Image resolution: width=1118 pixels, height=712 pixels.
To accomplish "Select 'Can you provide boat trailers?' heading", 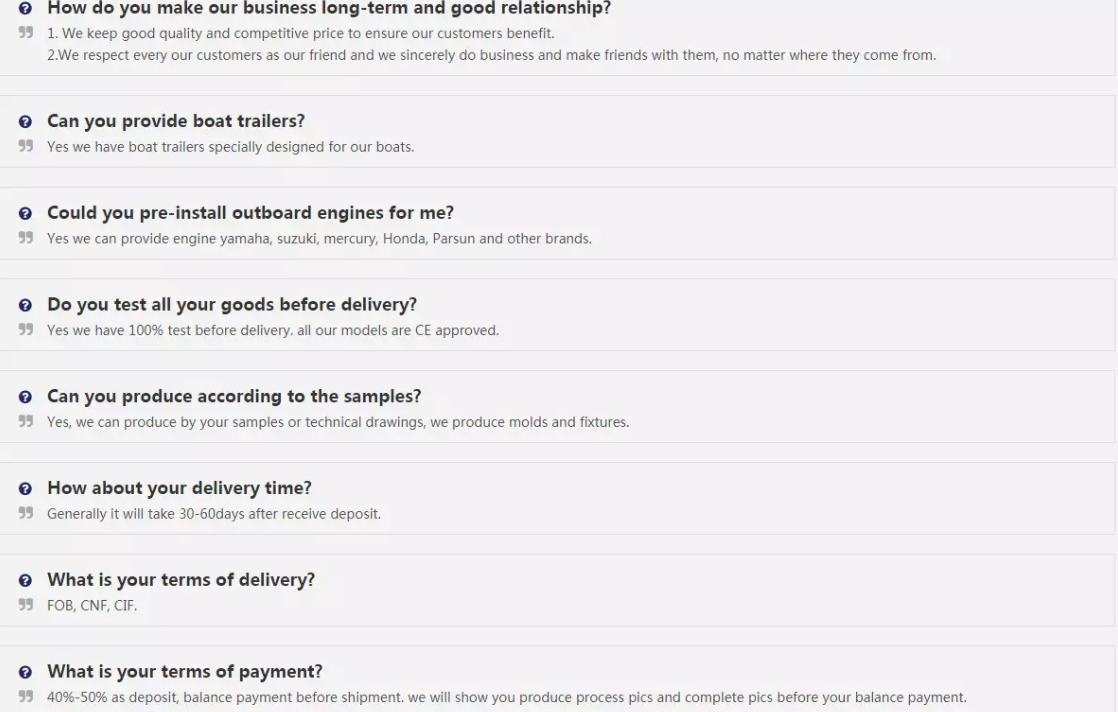I will (176, 121).
